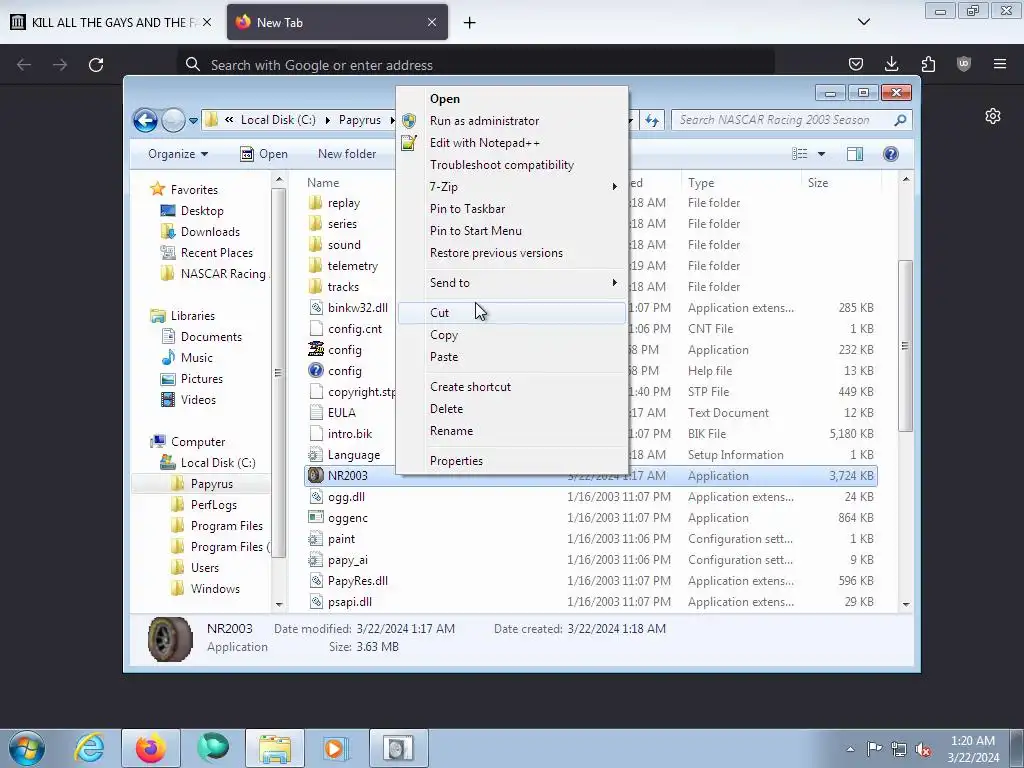This screenshot has width=1024, height=768.
Task: Expand the 7-Zip submenu
Action: tap(512, 187)
